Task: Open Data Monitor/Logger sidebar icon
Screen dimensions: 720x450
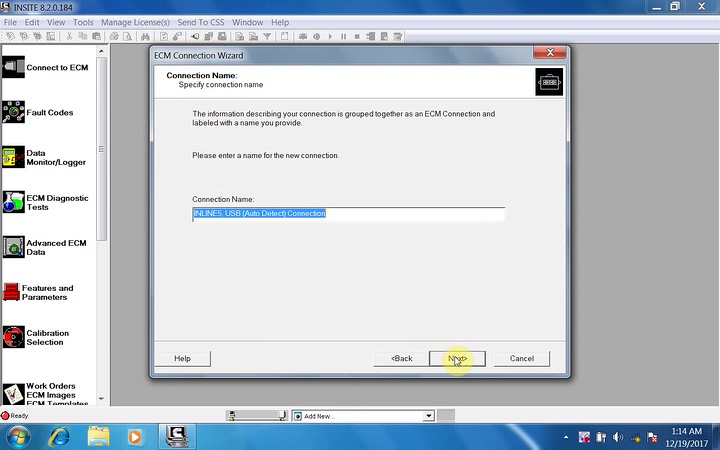Action: 13,157
